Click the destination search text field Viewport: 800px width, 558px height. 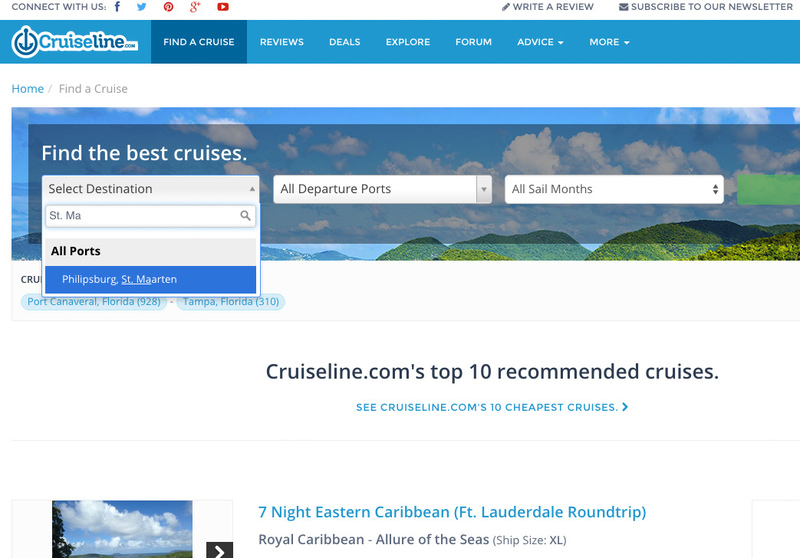click(151, 216)
